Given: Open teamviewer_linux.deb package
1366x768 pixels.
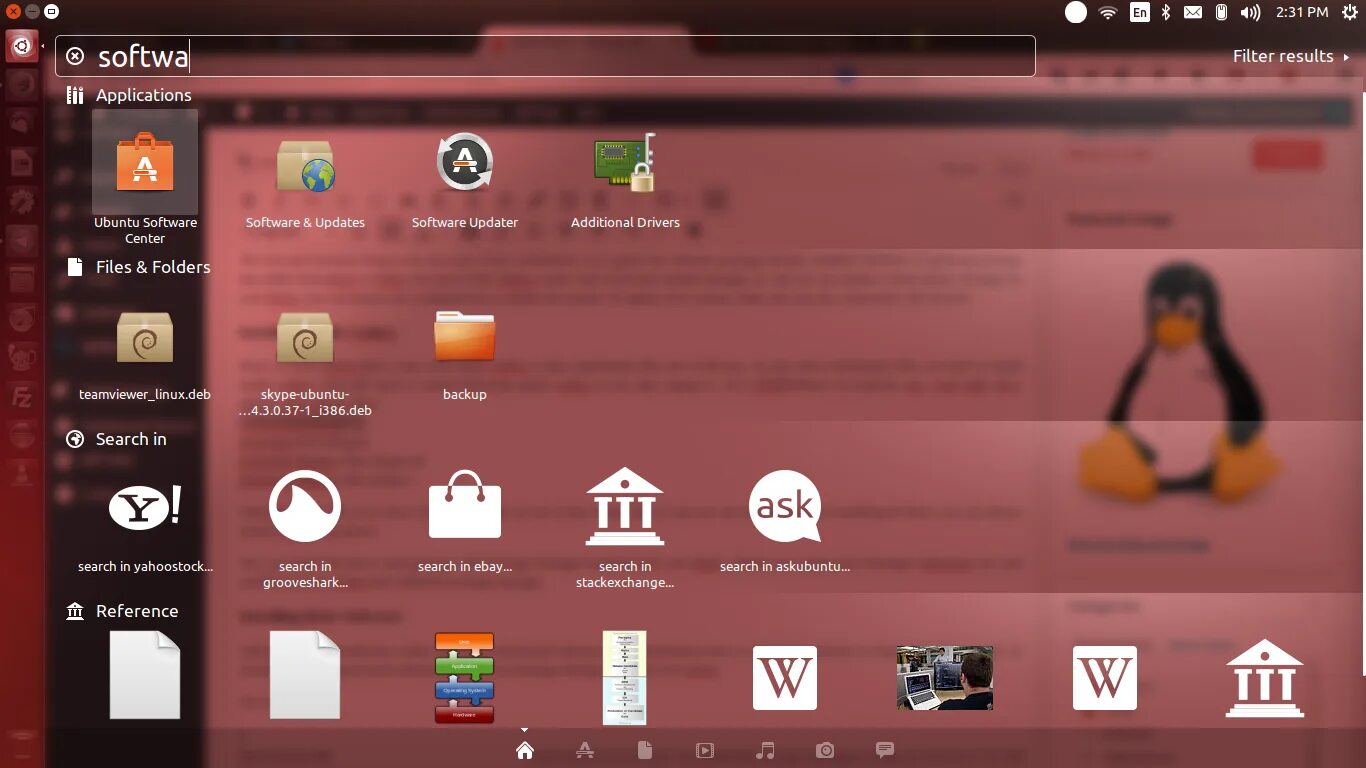Looking at the screenshot, I should (145, 353).
